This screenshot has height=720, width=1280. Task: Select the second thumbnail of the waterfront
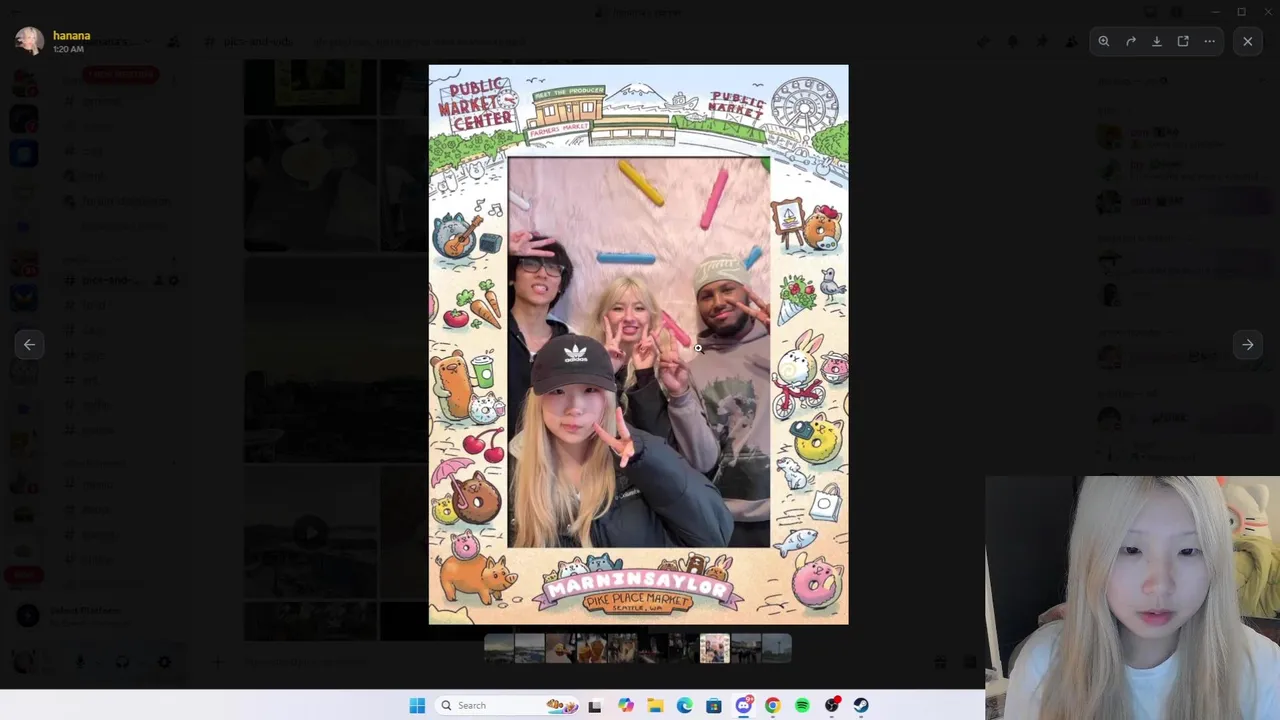coord(530,648)
